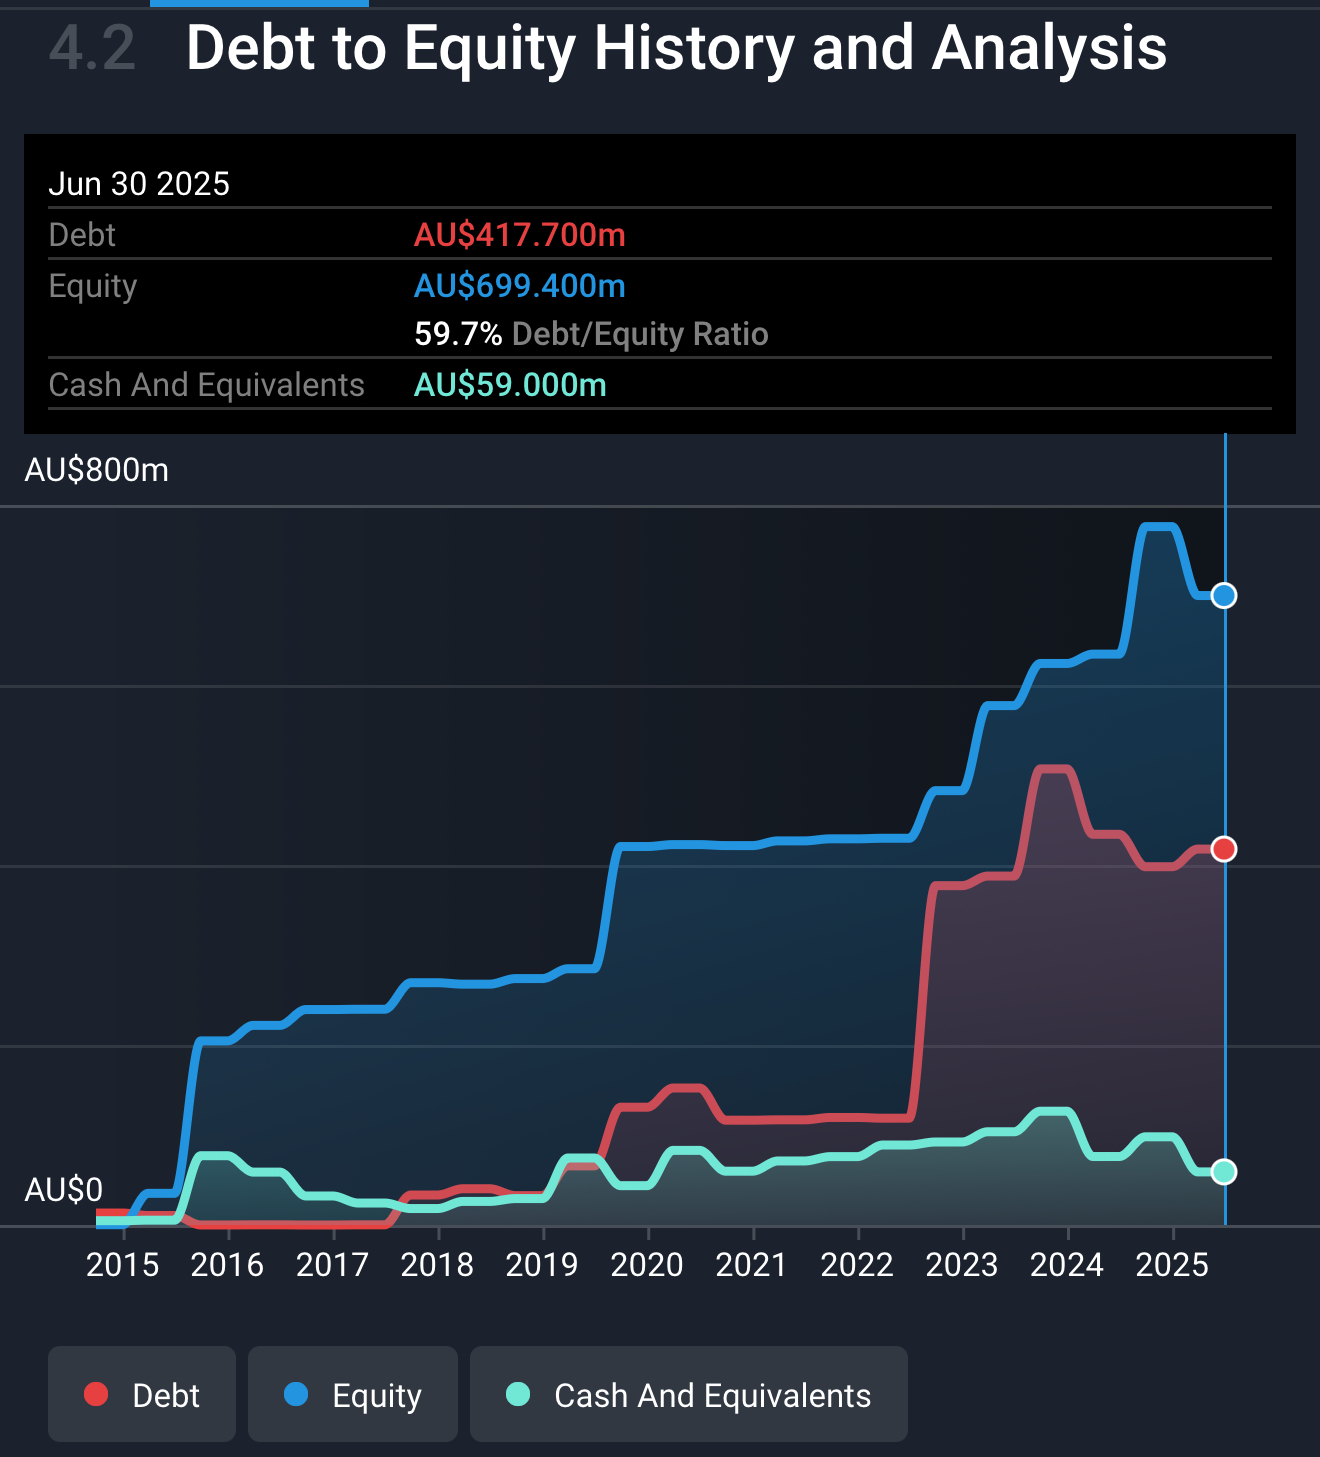This screenshot has height=1457, width=1320.
Task: Click the AU$417.700m debt value in tooltip
Action: click(x=520, y=235)
